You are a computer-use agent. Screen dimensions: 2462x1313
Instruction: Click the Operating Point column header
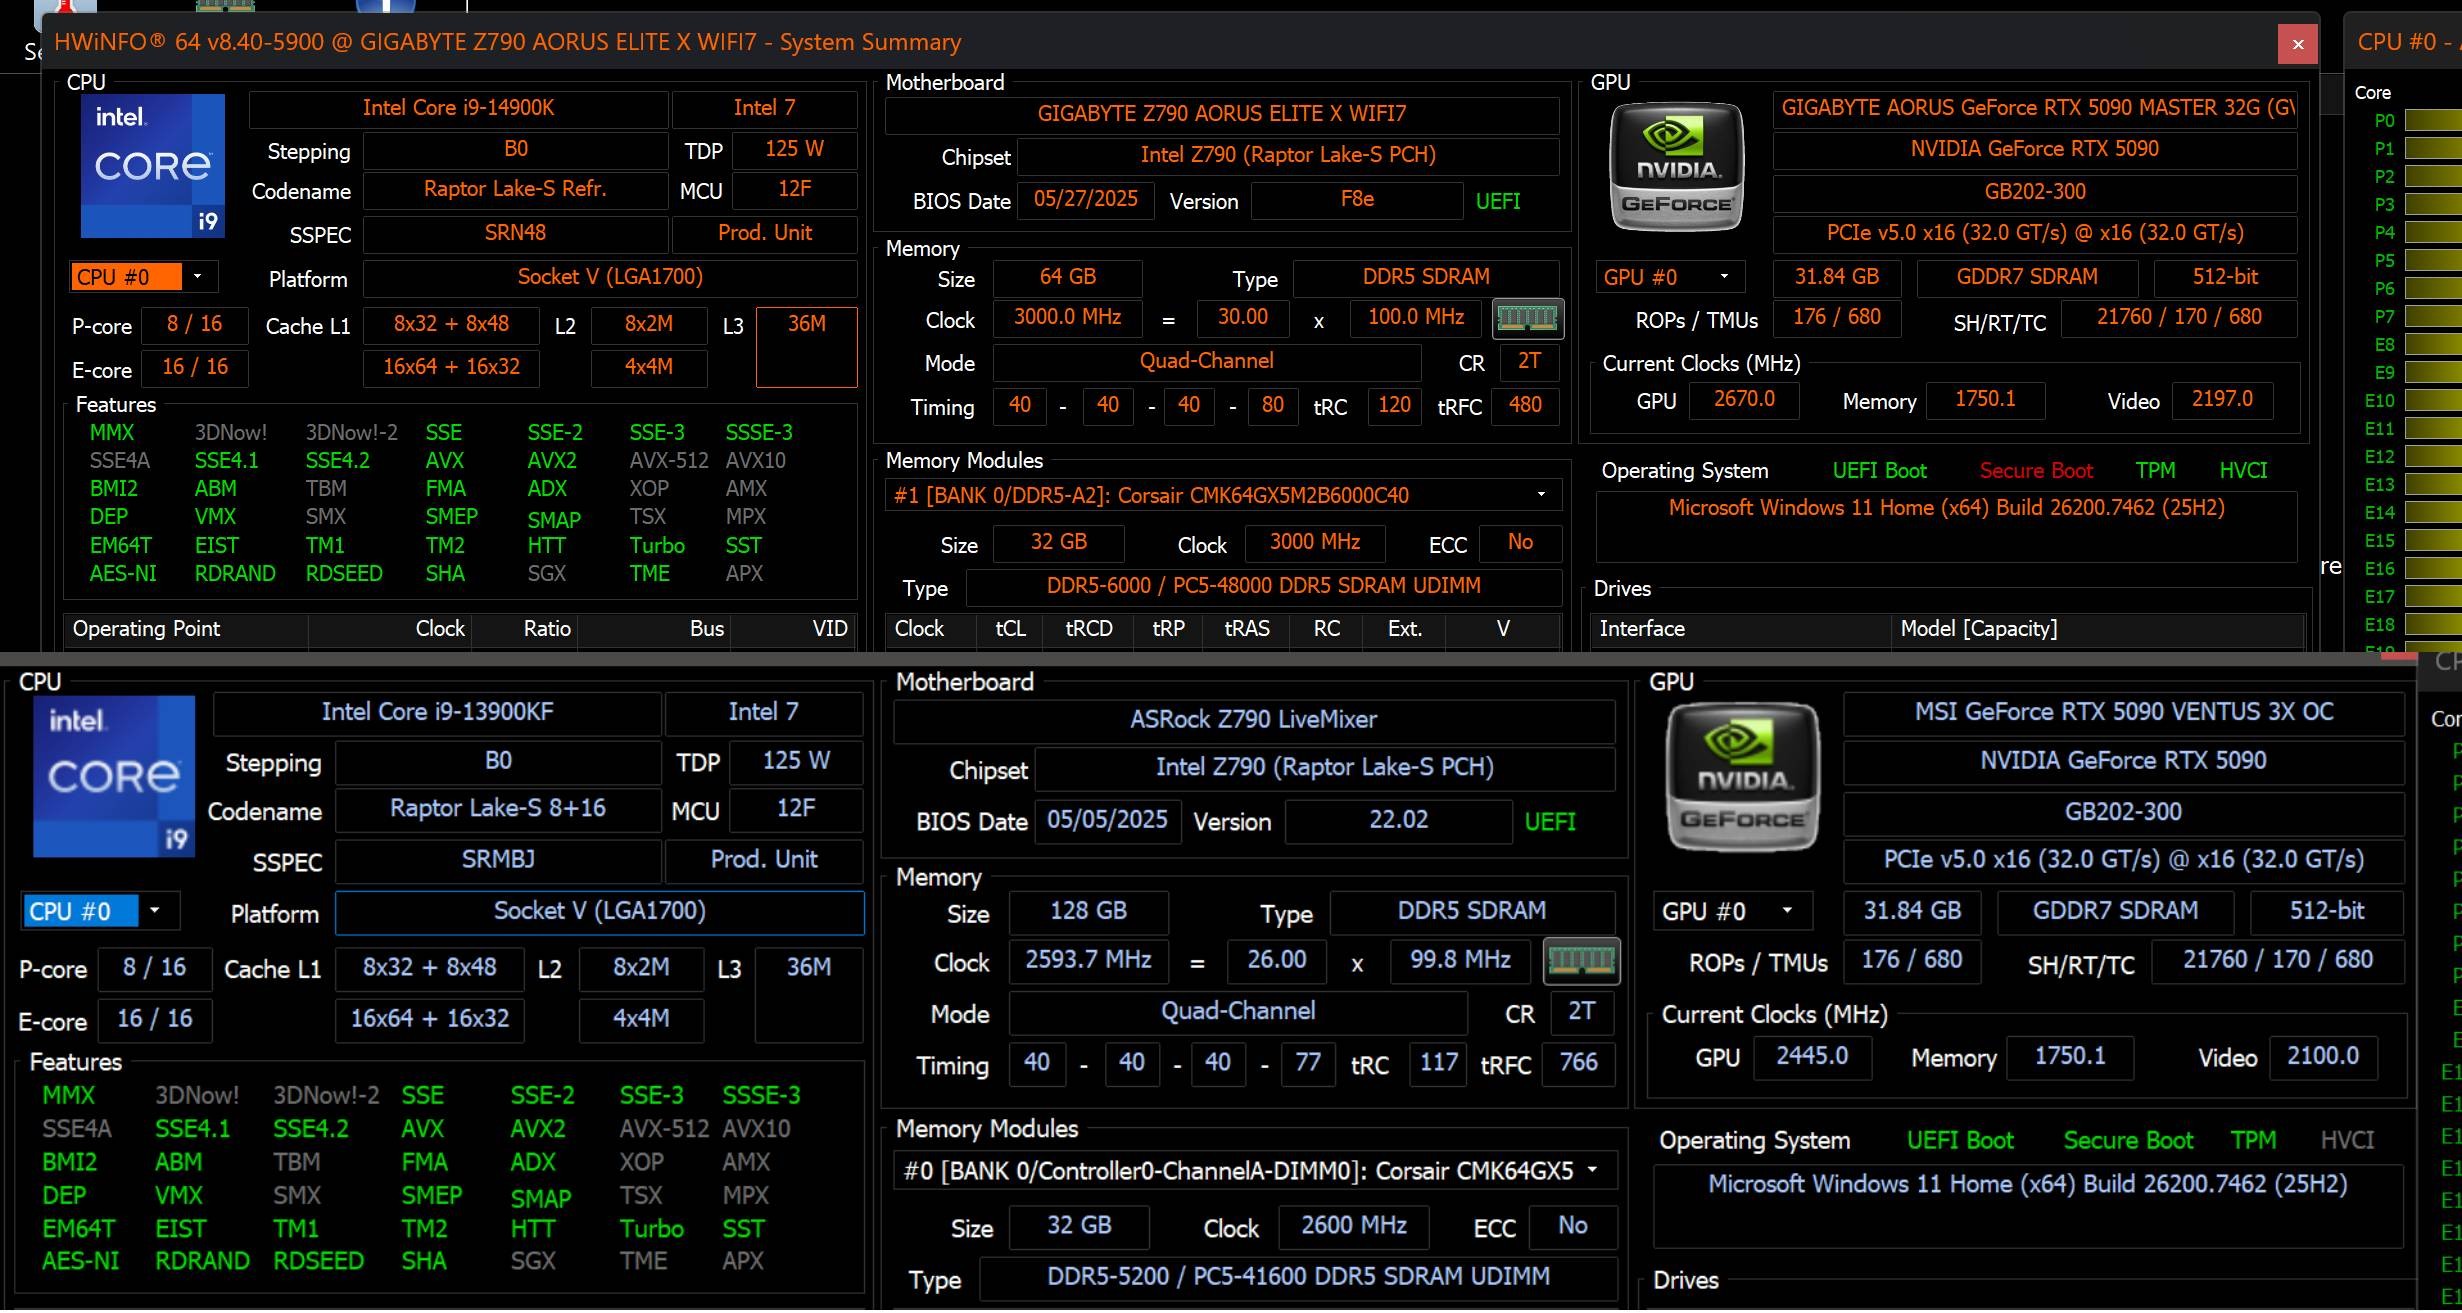[x=146, y=629]
